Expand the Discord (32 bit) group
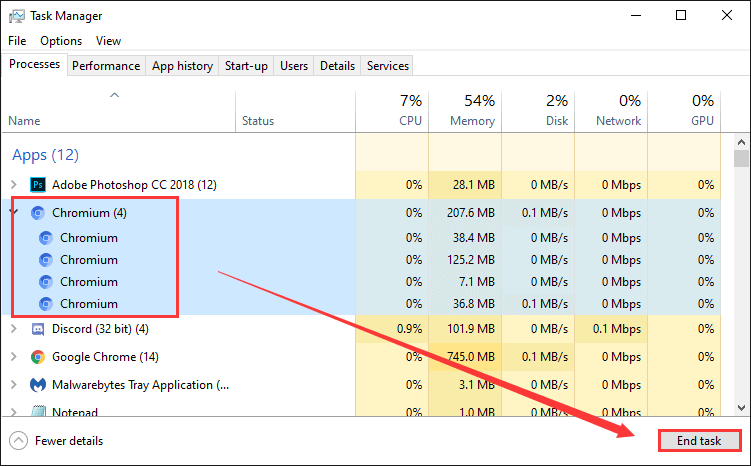The height and width of the screenshot is (466, 751). [14, 329]
